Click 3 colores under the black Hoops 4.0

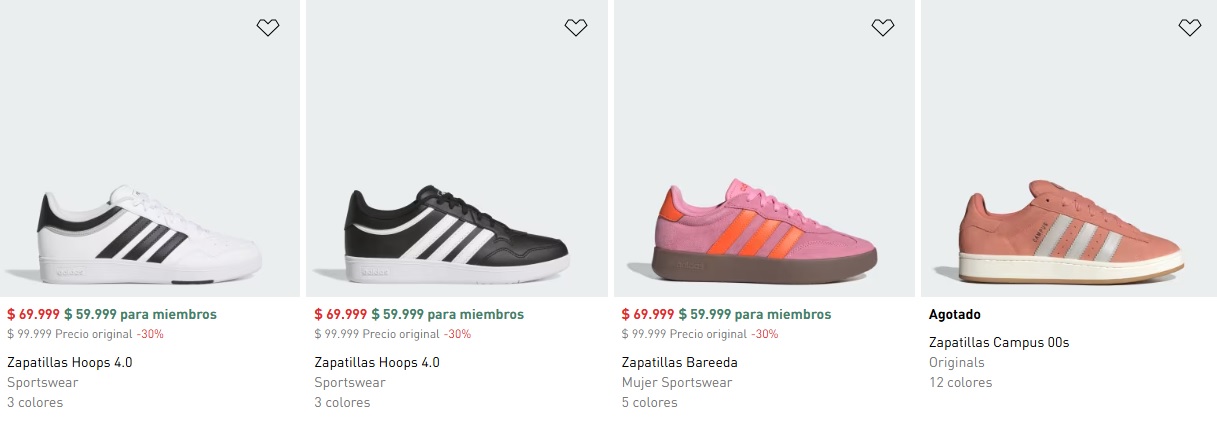[342, 403]
